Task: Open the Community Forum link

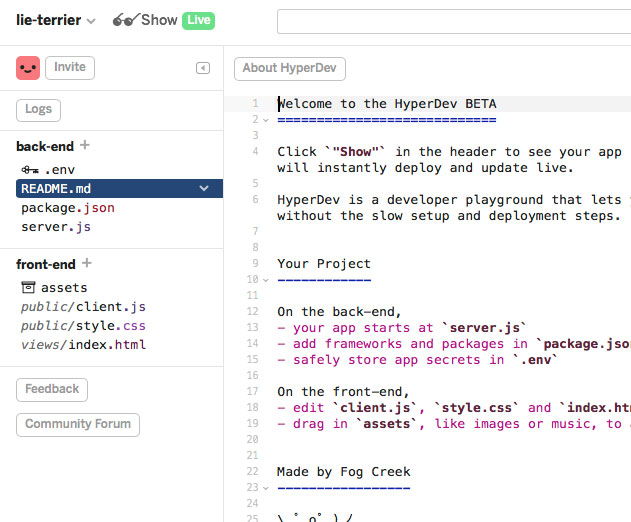Action: click(78, 425)
